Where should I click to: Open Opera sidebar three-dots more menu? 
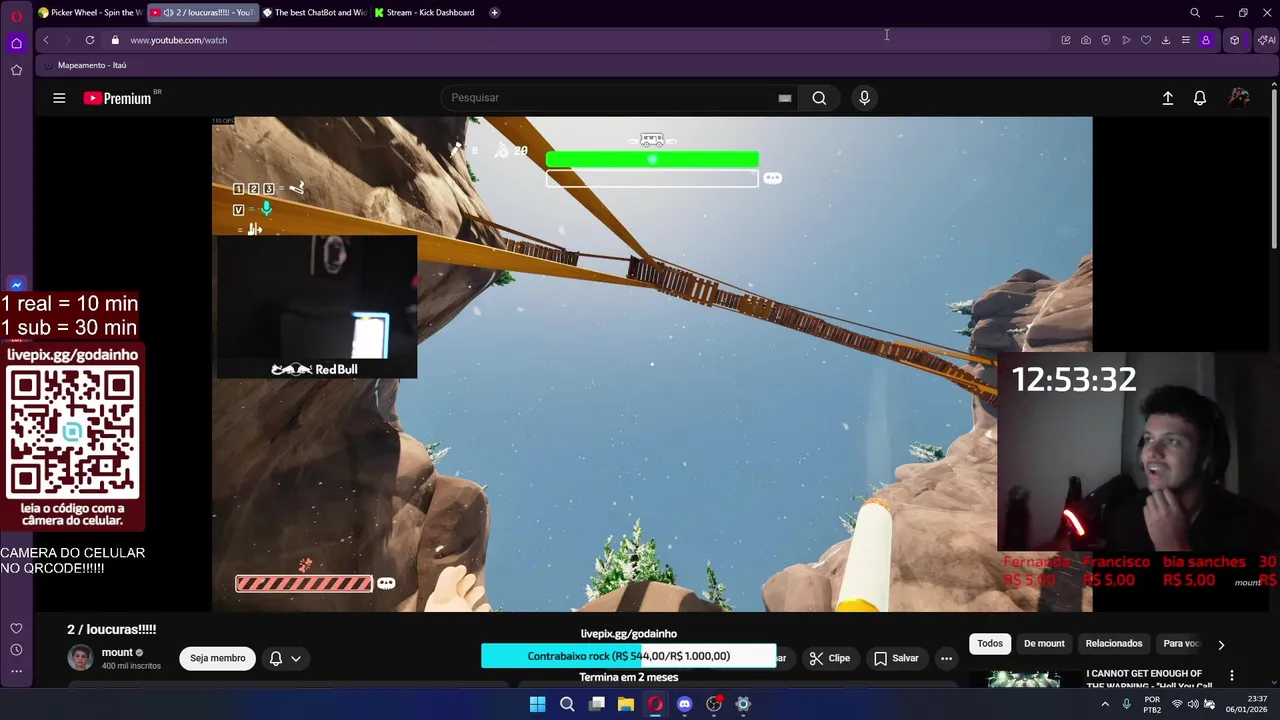(x=16, y=672)
